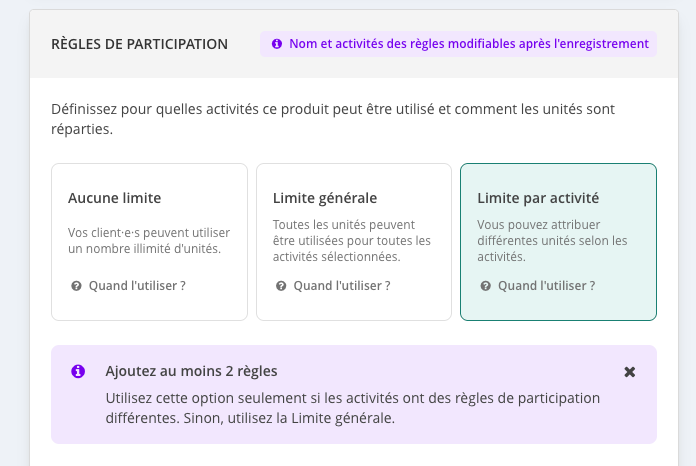Click the purple info icon beside Ajoutez au moins 2 règles
Image resolution: width=696 pixels, height=466 pixels.
click(x=78, y=371)
